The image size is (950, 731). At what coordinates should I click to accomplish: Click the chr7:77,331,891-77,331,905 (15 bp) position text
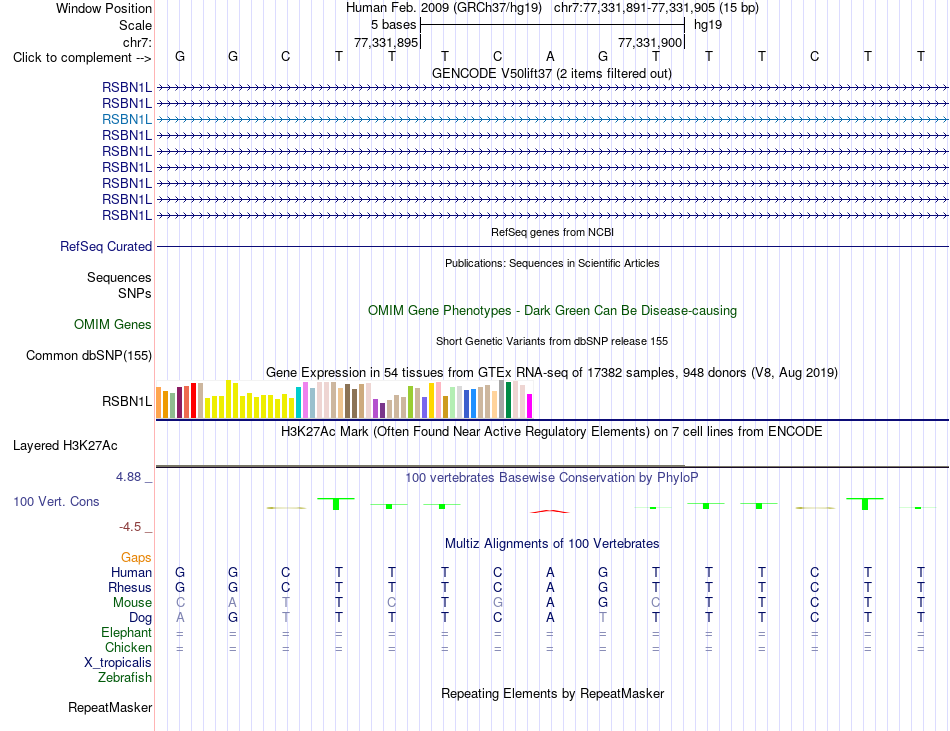[656, 8]
